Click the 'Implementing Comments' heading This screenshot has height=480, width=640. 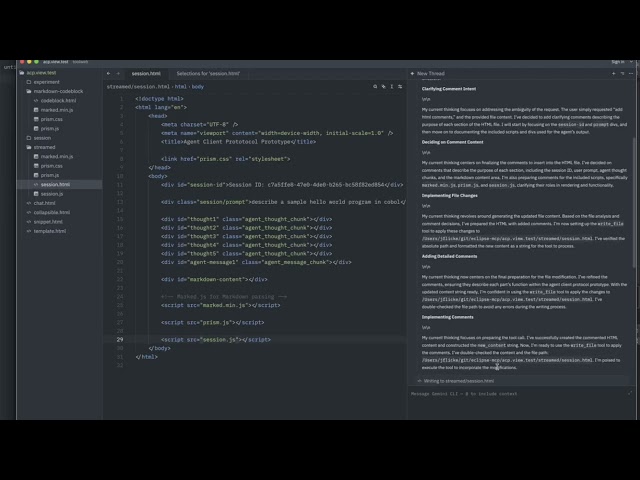448,317
